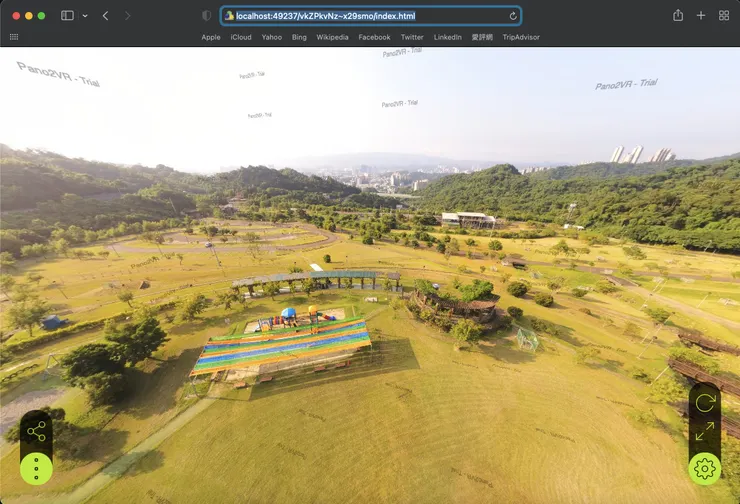Go forward with the right arrow
This screenshot has width=740, height=504.
pyautogui.click(x=127, y=16)
